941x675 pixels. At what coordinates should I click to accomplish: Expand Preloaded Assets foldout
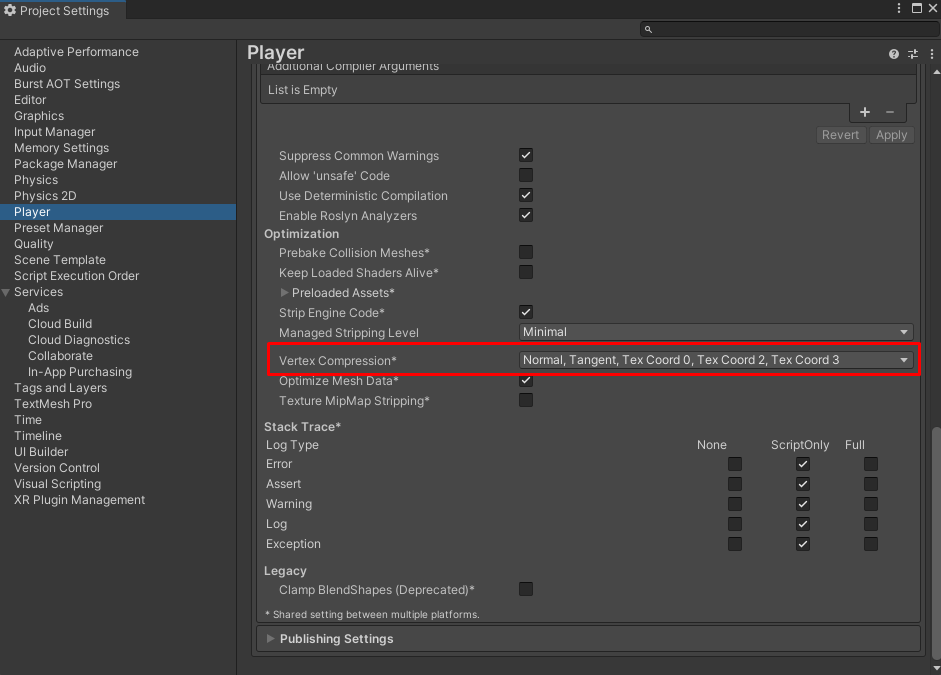pos(284,292)
